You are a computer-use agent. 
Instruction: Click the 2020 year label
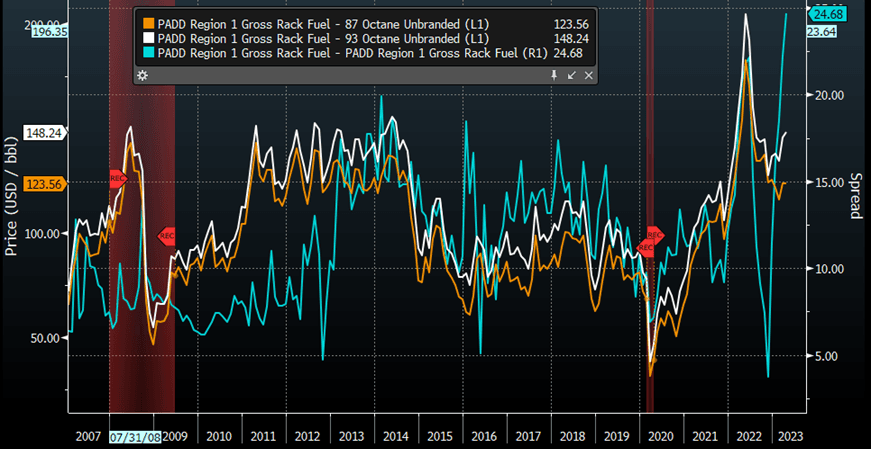[x=660, y=436]
